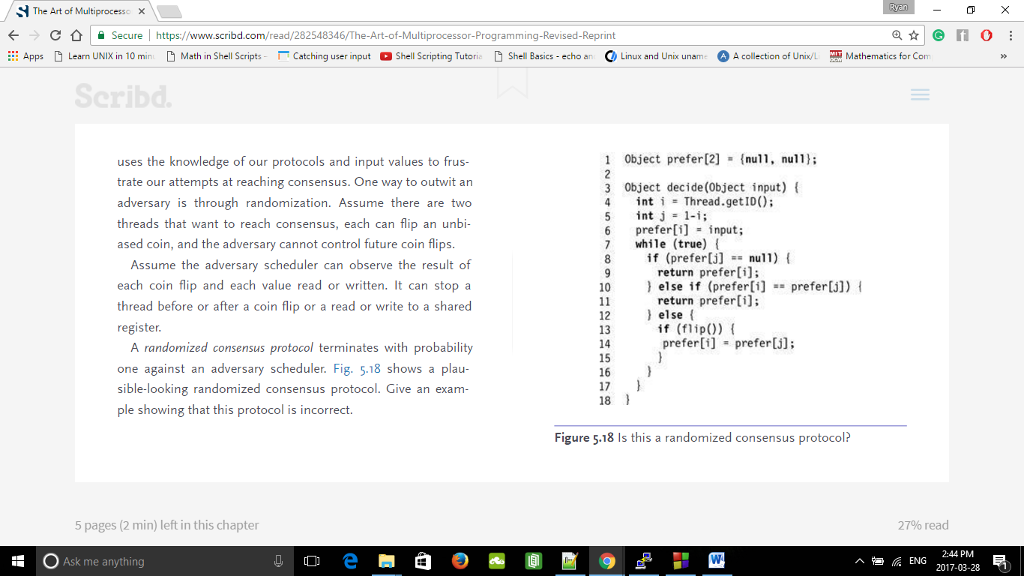Screen dimensions: 1024x576
Task: Click the green circular extension icon
Action: pos(938,33)
